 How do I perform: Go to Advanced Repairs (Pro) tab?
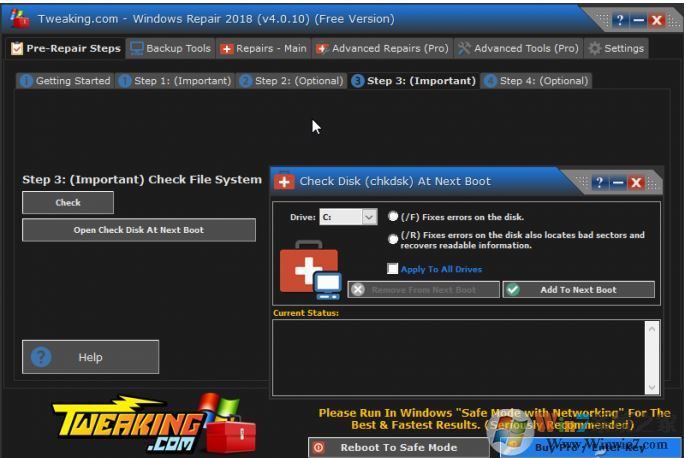coord(382,48)
